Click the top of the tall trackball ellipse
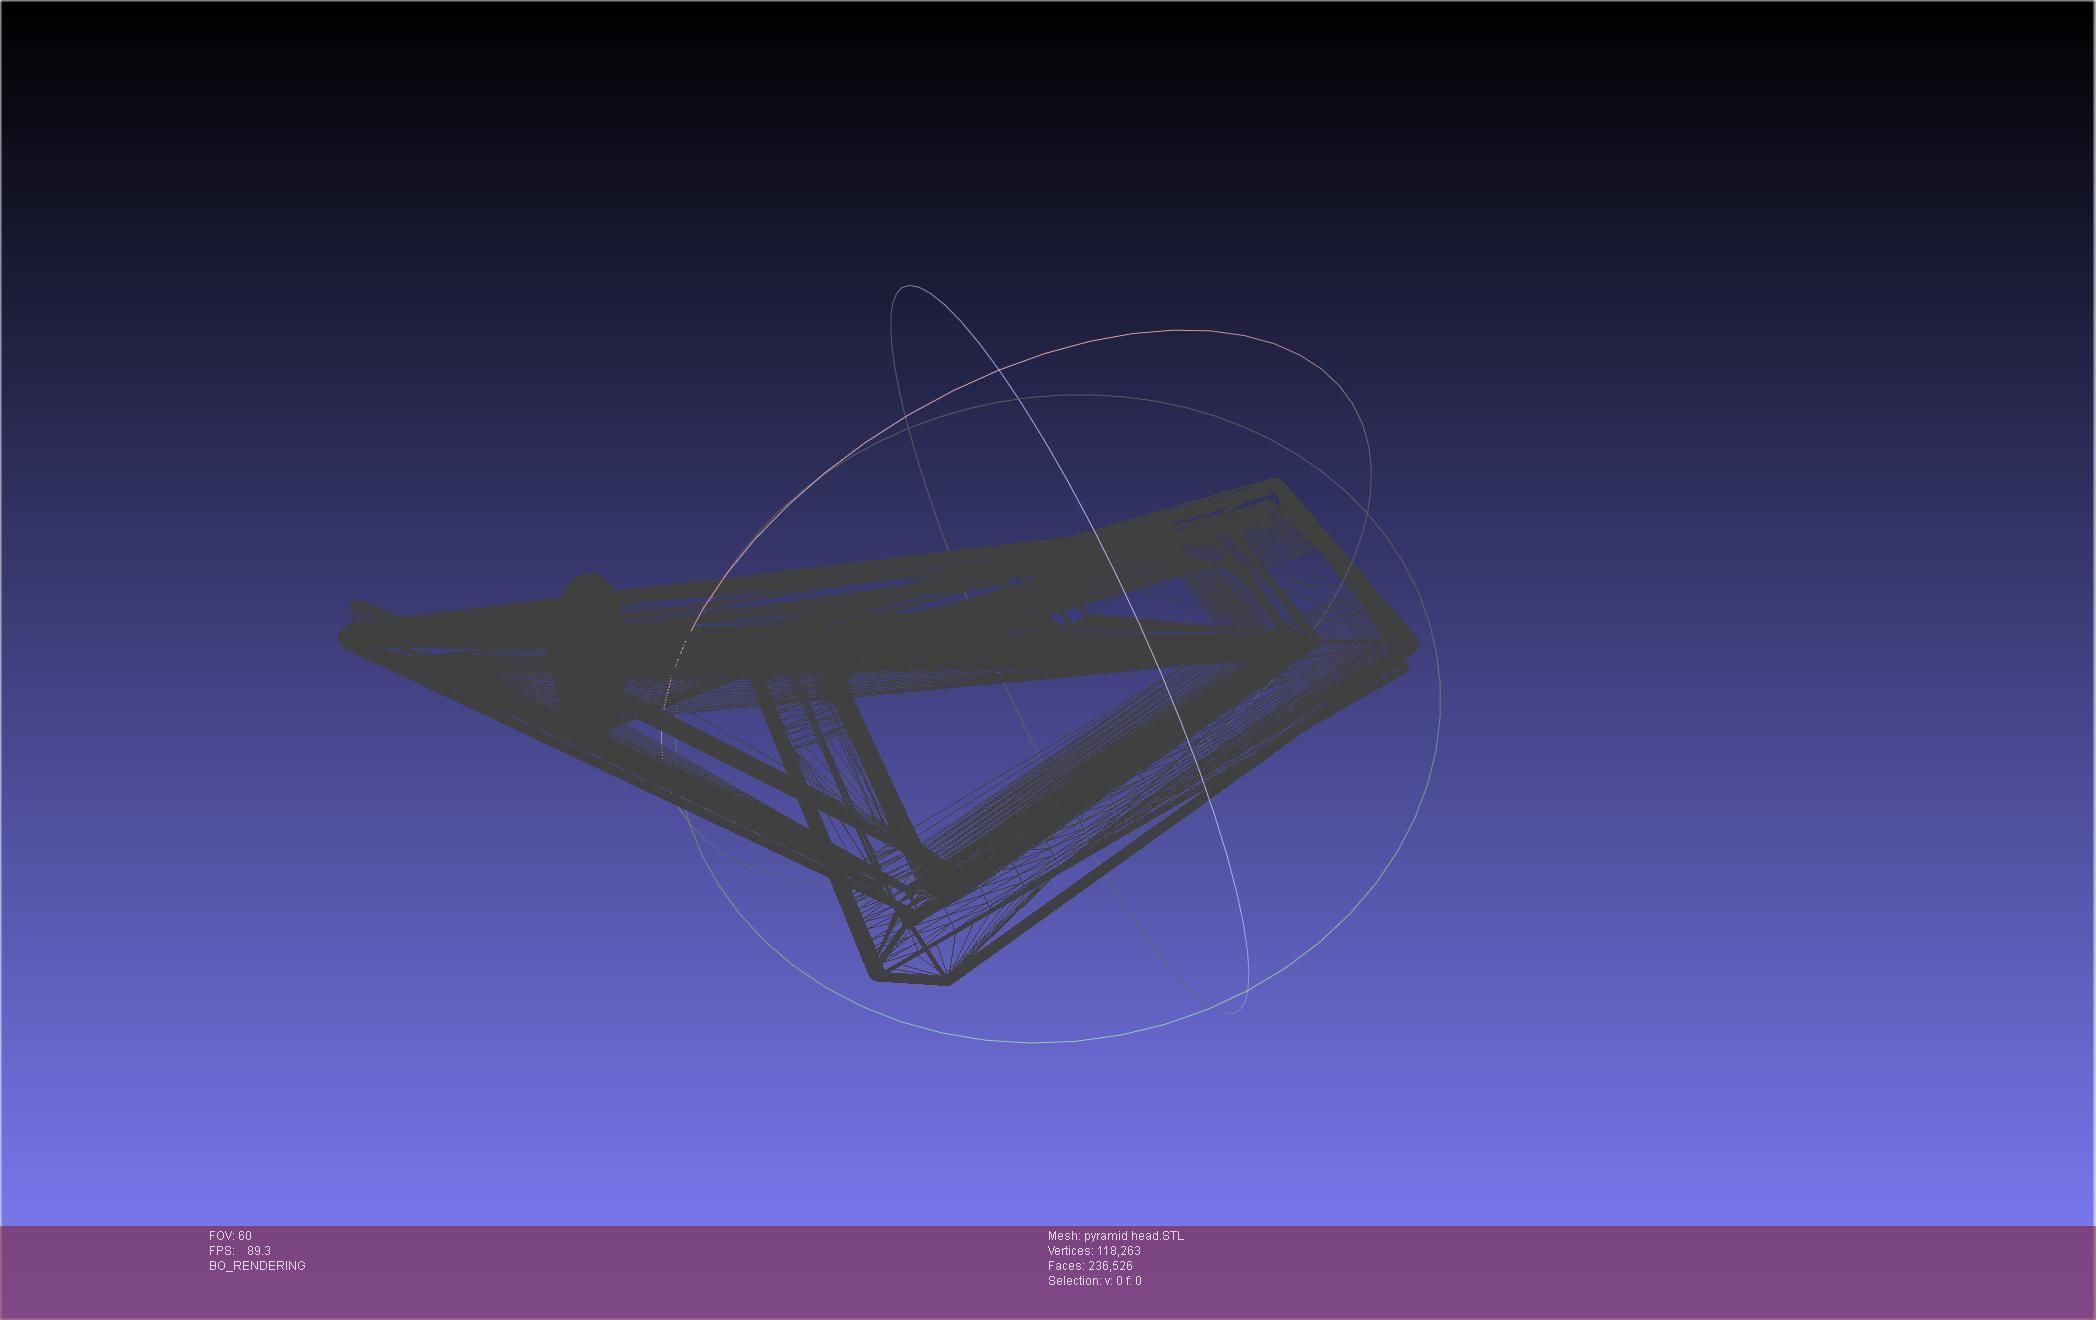Viewport: 2096px width, 1320px height. click(x=910, y=286)
